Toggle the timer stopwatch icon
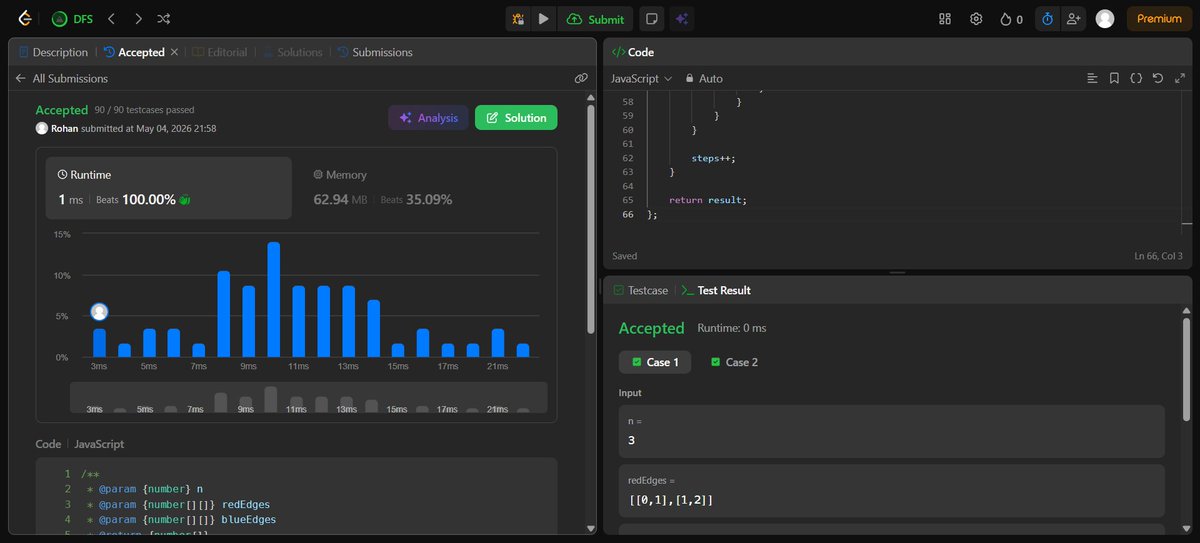Screen dimensions: 1200x543 1047,18
